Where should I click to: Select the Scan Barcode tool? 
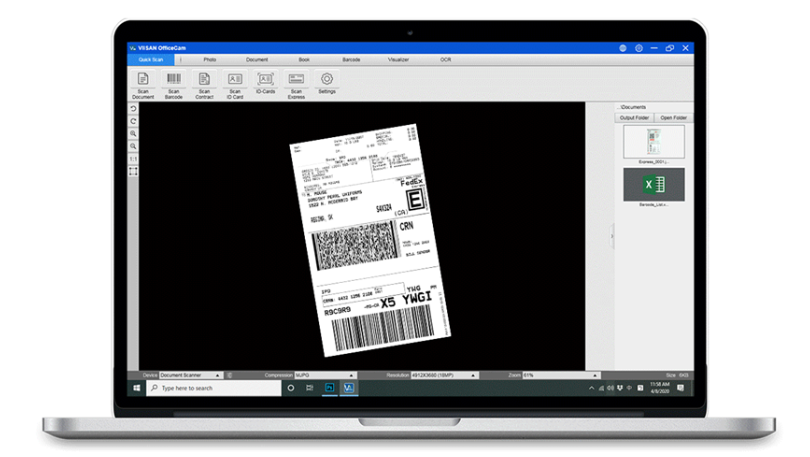click(174, 85)
